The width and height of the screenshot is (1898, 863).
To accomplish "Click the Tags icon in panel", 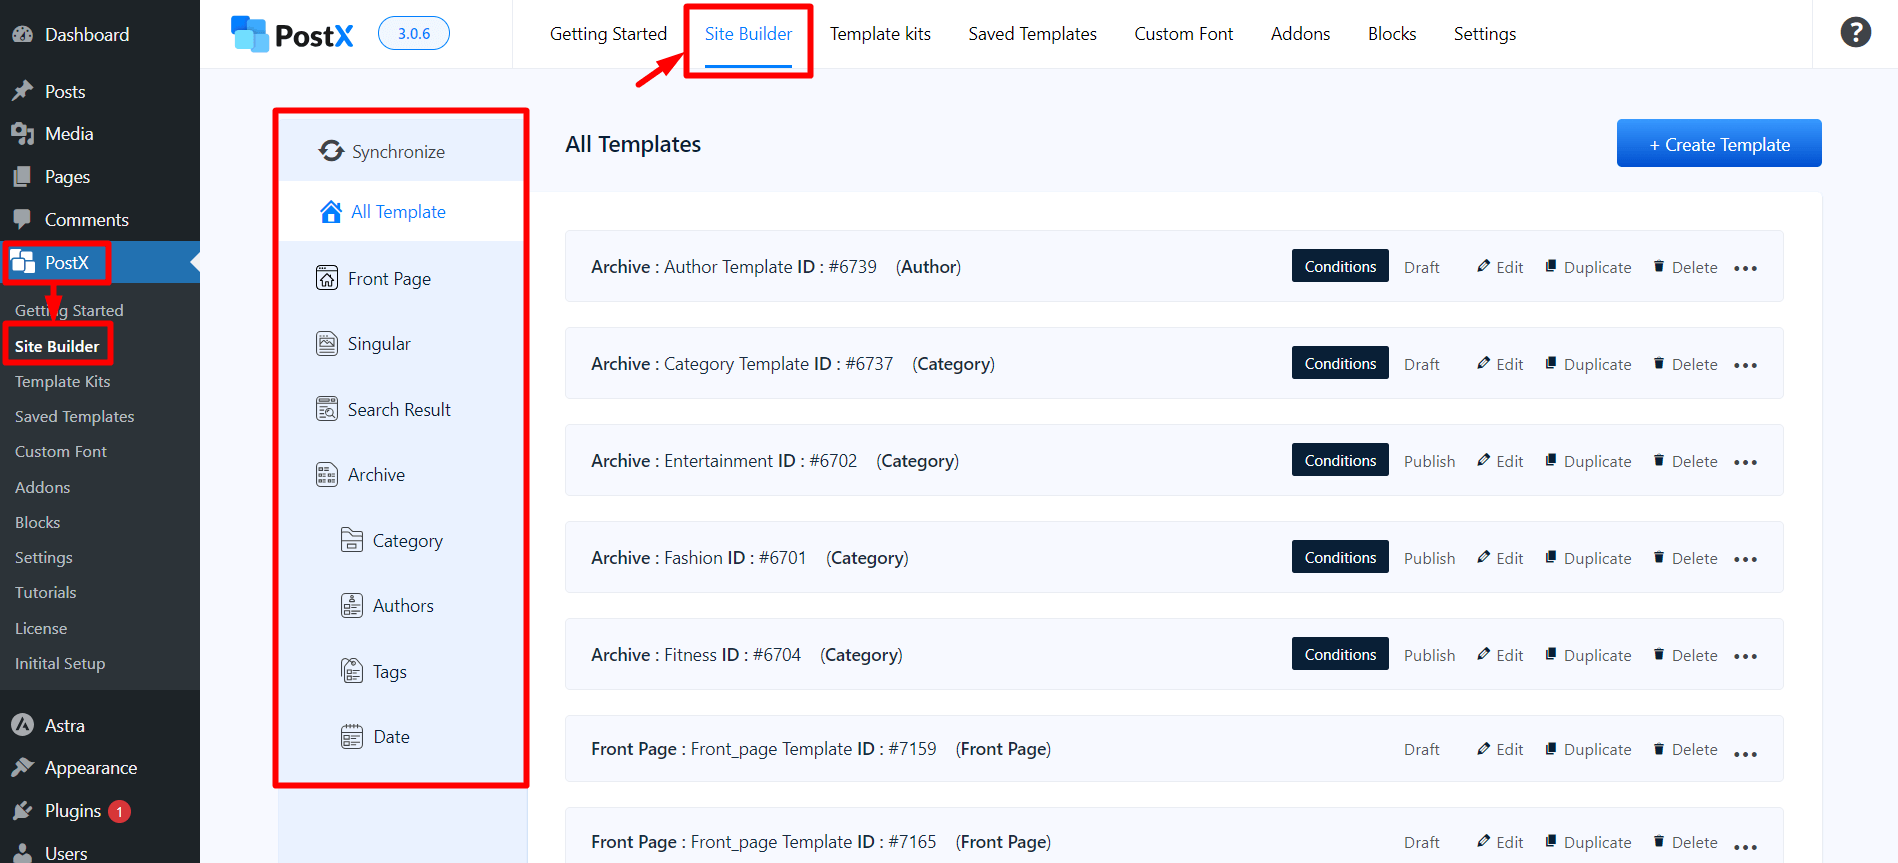I will 352,671.
